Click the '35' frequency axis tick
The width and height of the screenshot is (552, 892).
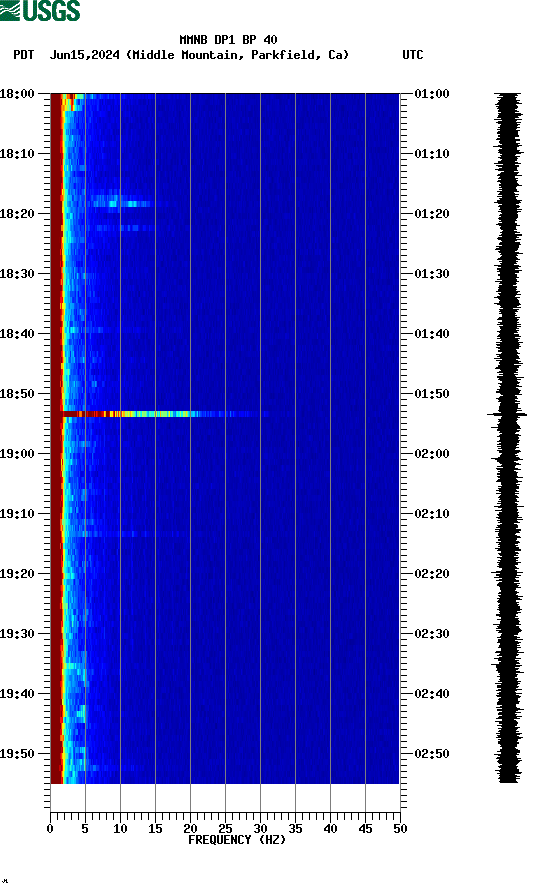pyautogui.click(x=295, y=828)
